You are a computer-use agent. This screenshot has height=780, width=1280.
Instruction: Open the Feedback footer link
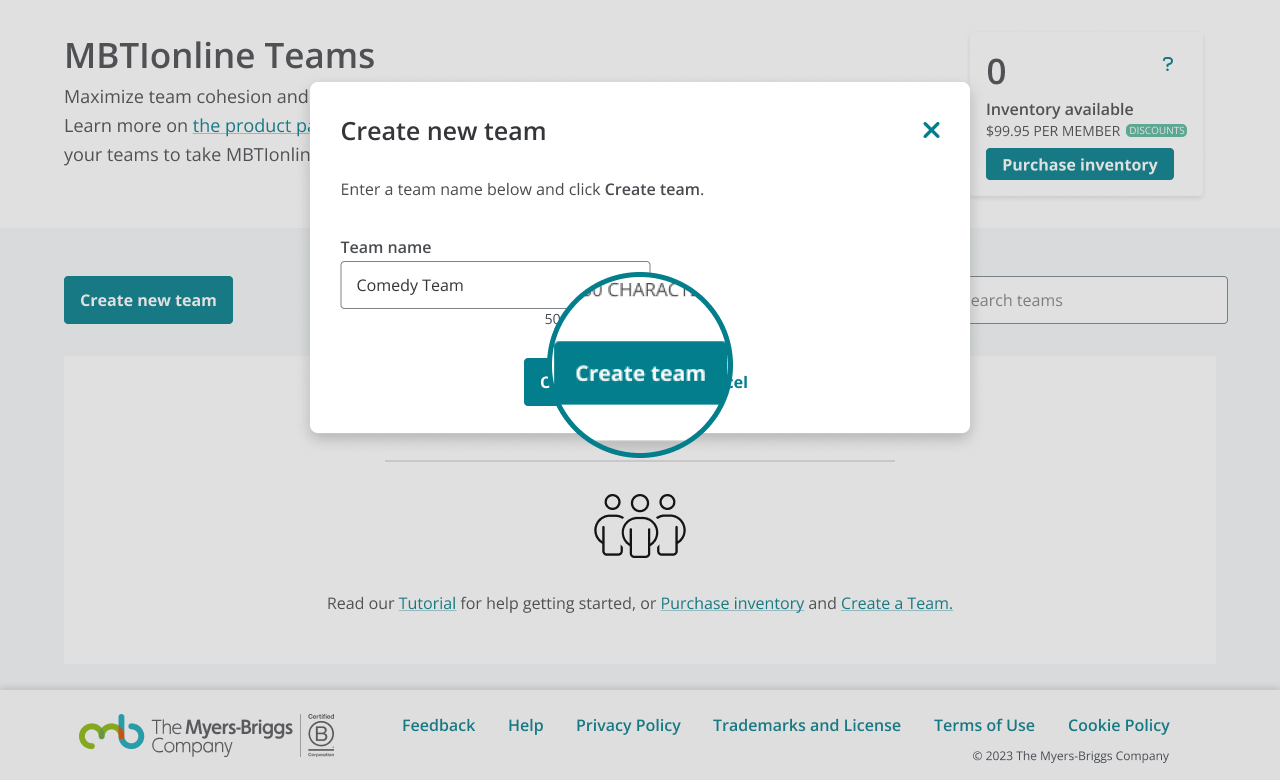[438, 725]
